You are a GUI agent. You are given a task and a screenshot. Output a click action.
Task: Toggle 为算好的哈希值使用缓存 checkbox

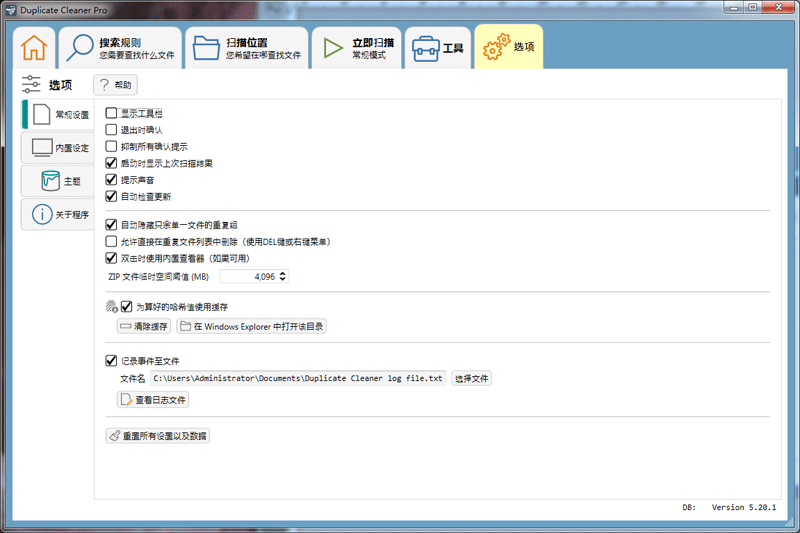point(127,307)
